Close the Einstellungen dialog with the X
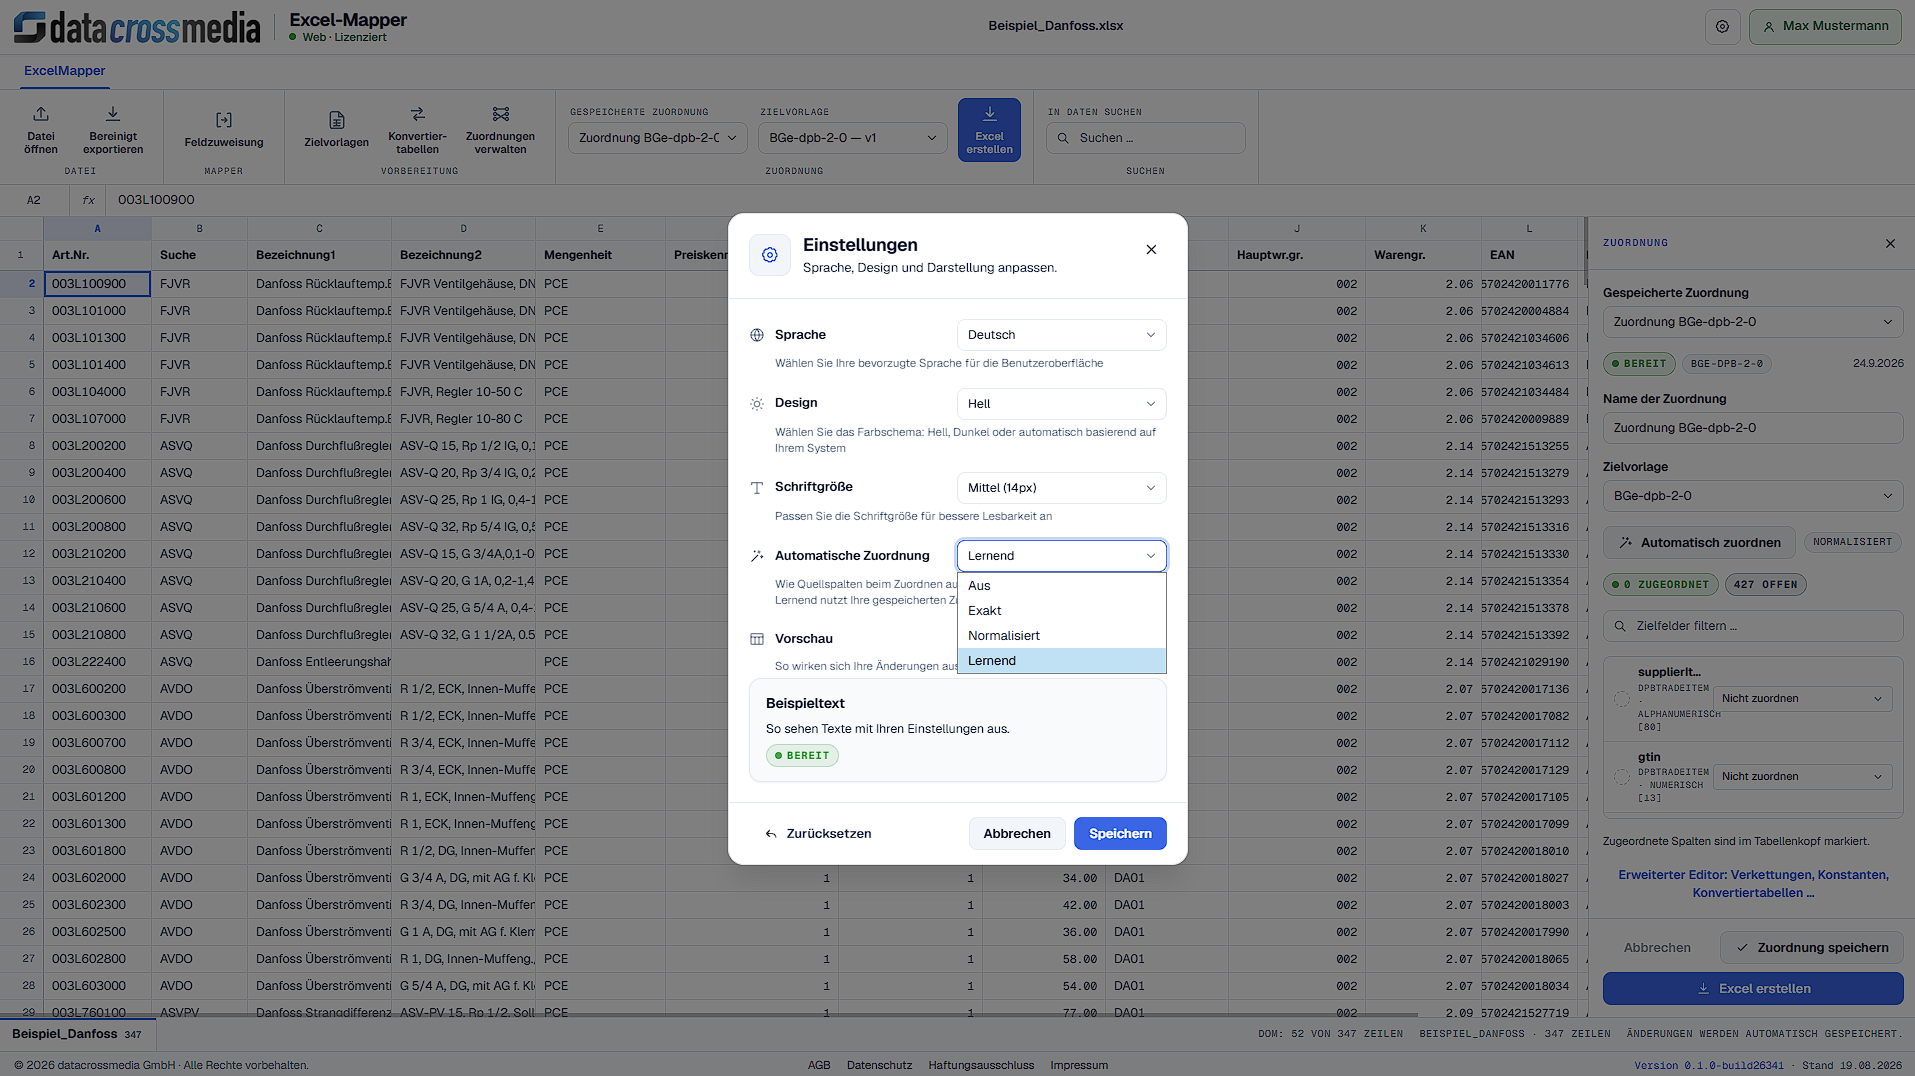Screen dimensions: 1915x1076 1151,249
